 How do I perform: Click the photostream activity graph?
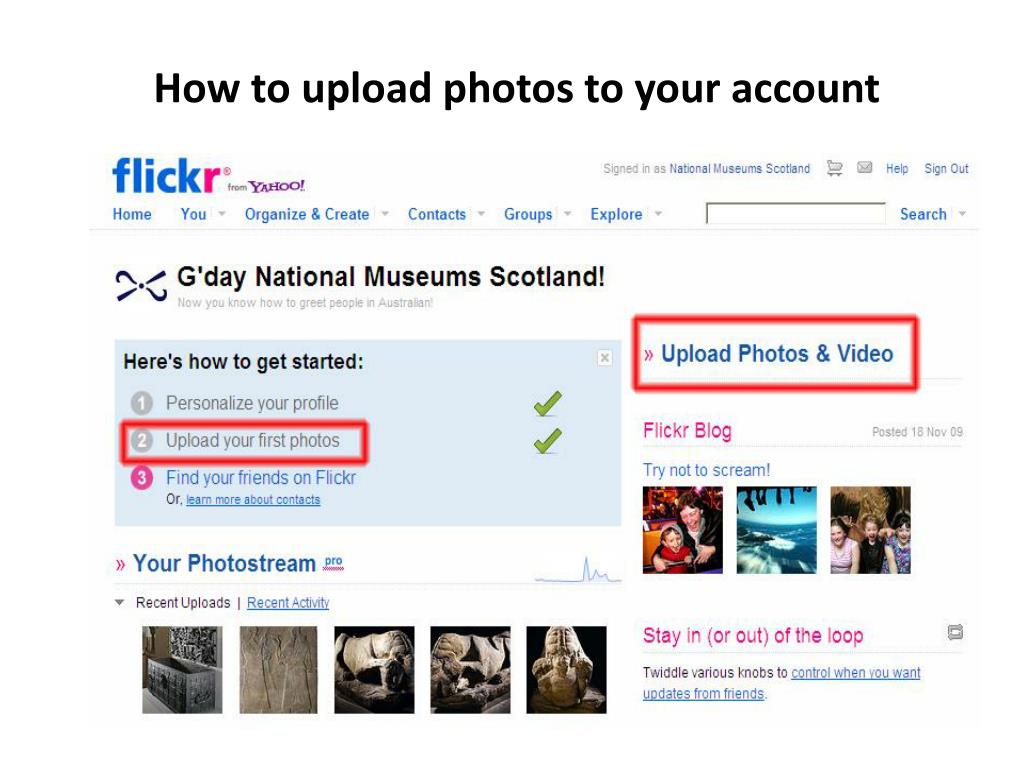click(x=578, y=569)
